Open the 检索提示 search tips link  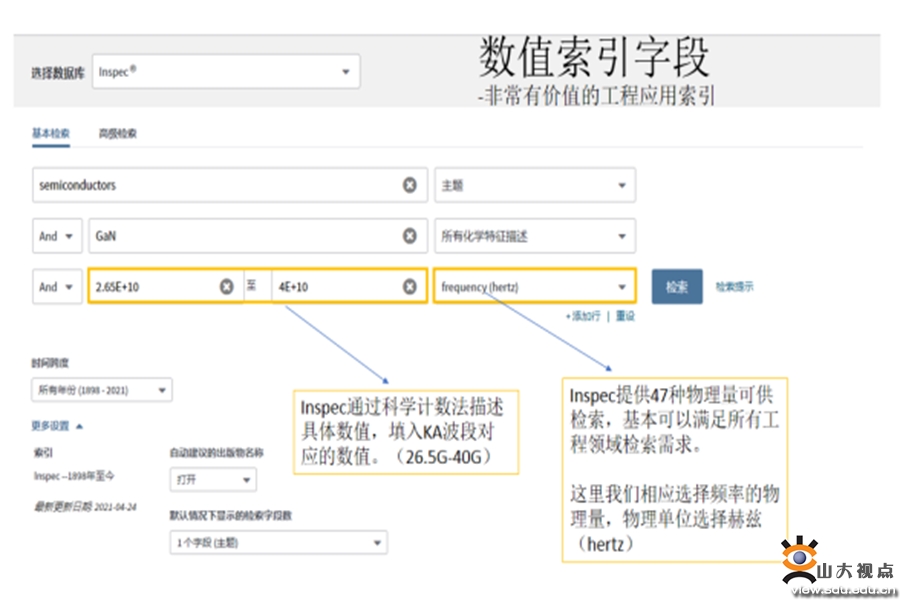[735, 287]
